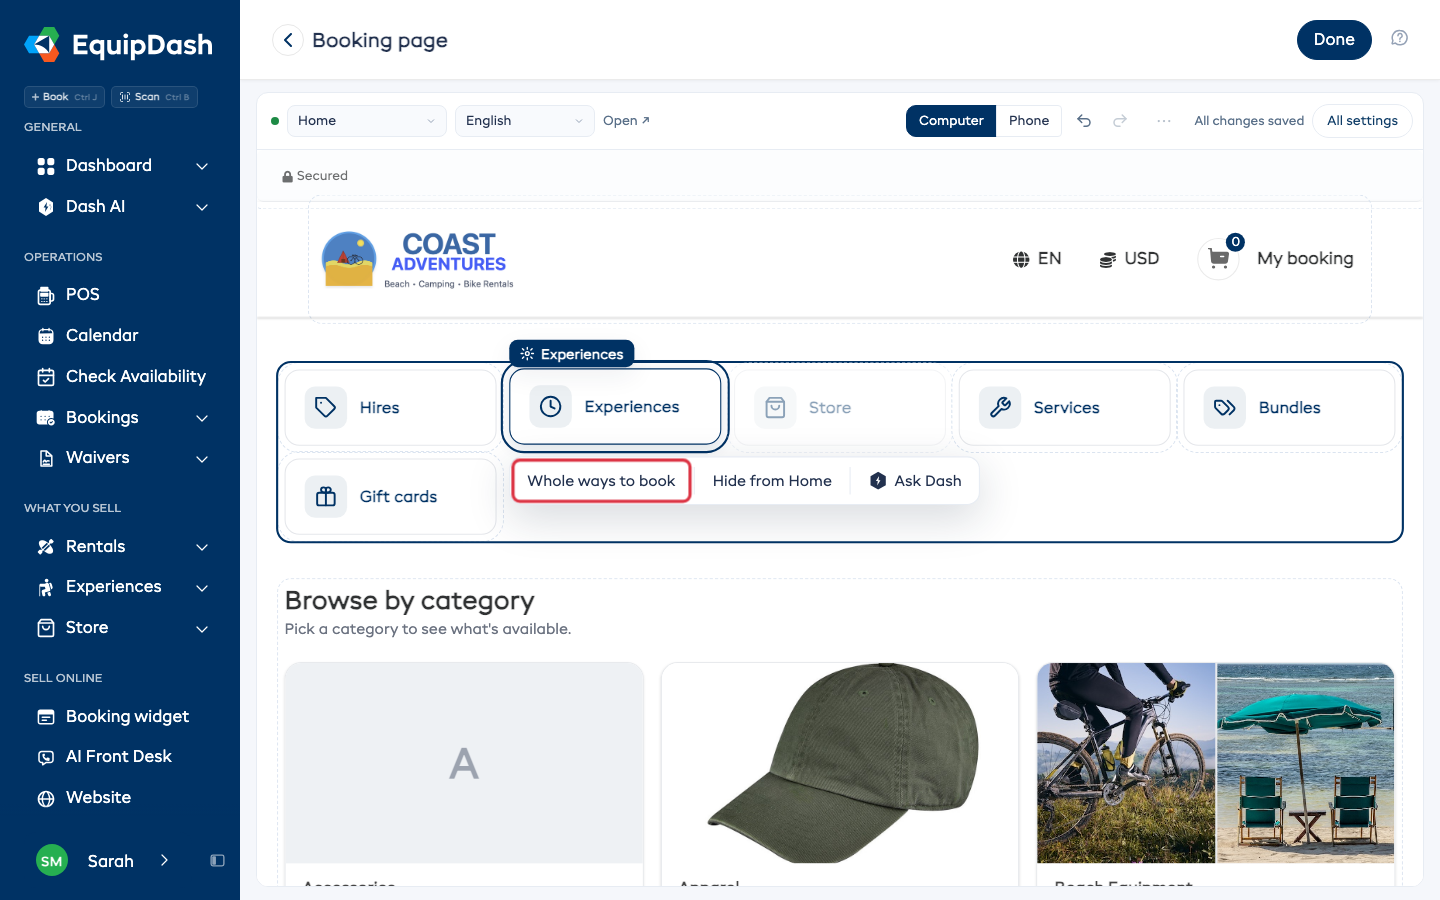Select the Bundles tile

point(1289,408)
